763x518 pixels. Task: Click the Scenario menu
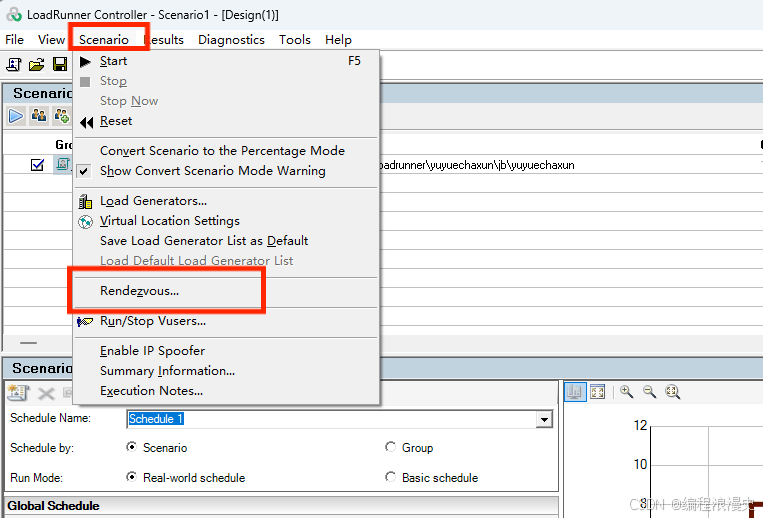point(104,39)
